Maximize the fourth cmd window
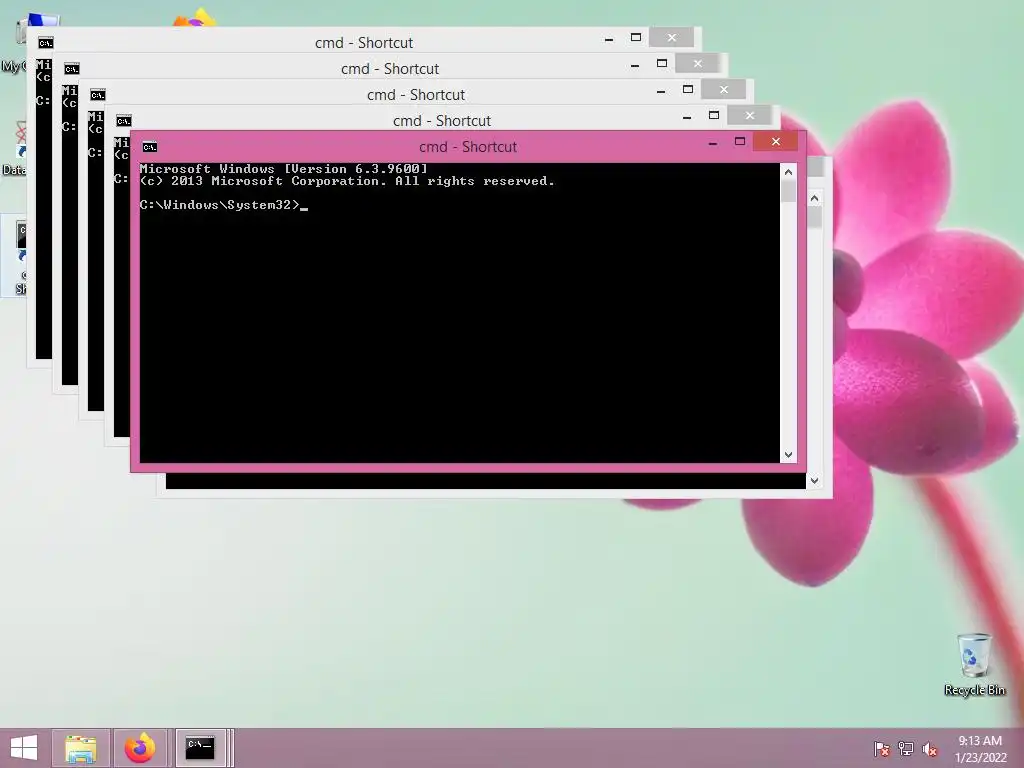1024x768 pixels. click(714, 115)
